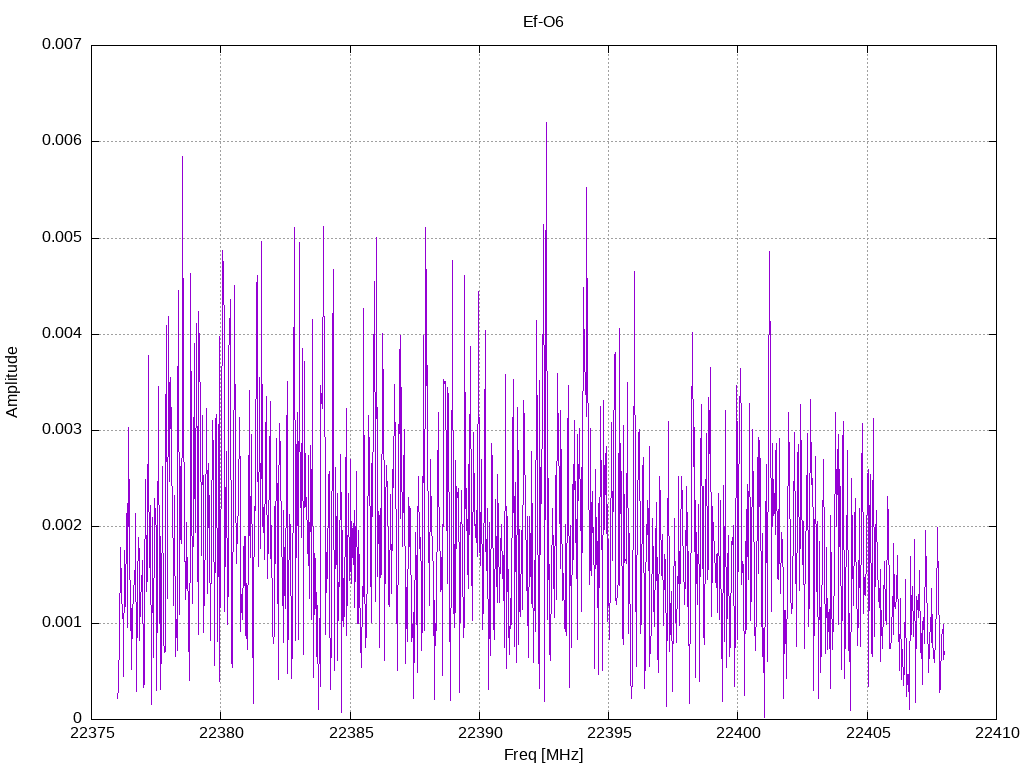Viewport: 1024px width, 768px height.
Task: Click the y-axis value 0.003
Action: coord(62,430)
